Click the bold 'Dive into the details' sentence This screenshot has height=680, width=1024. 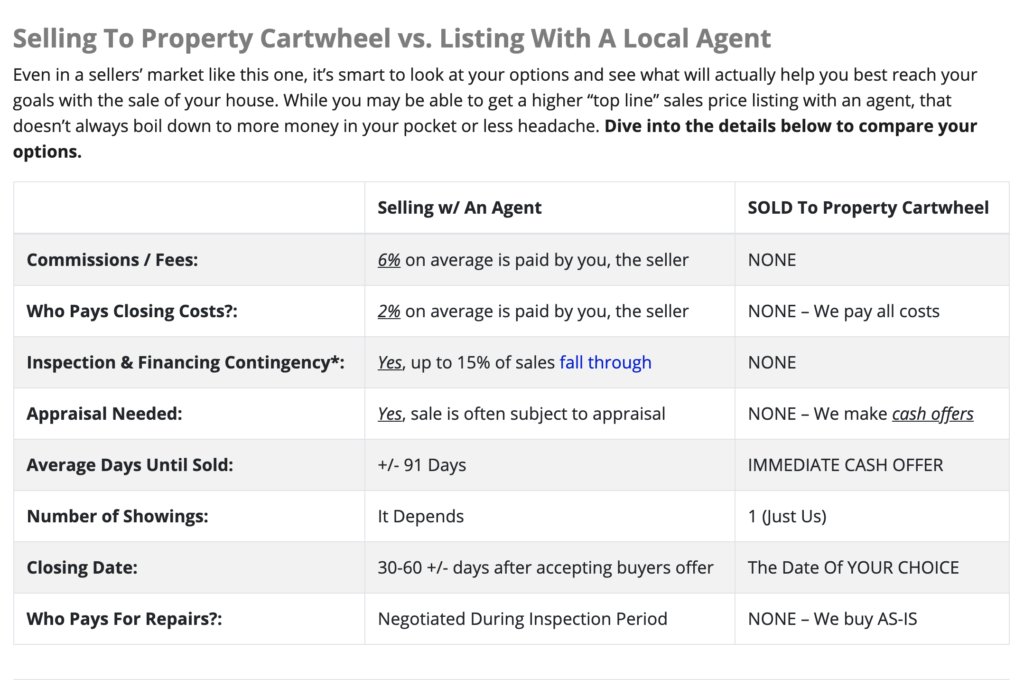tap(495, 138)
